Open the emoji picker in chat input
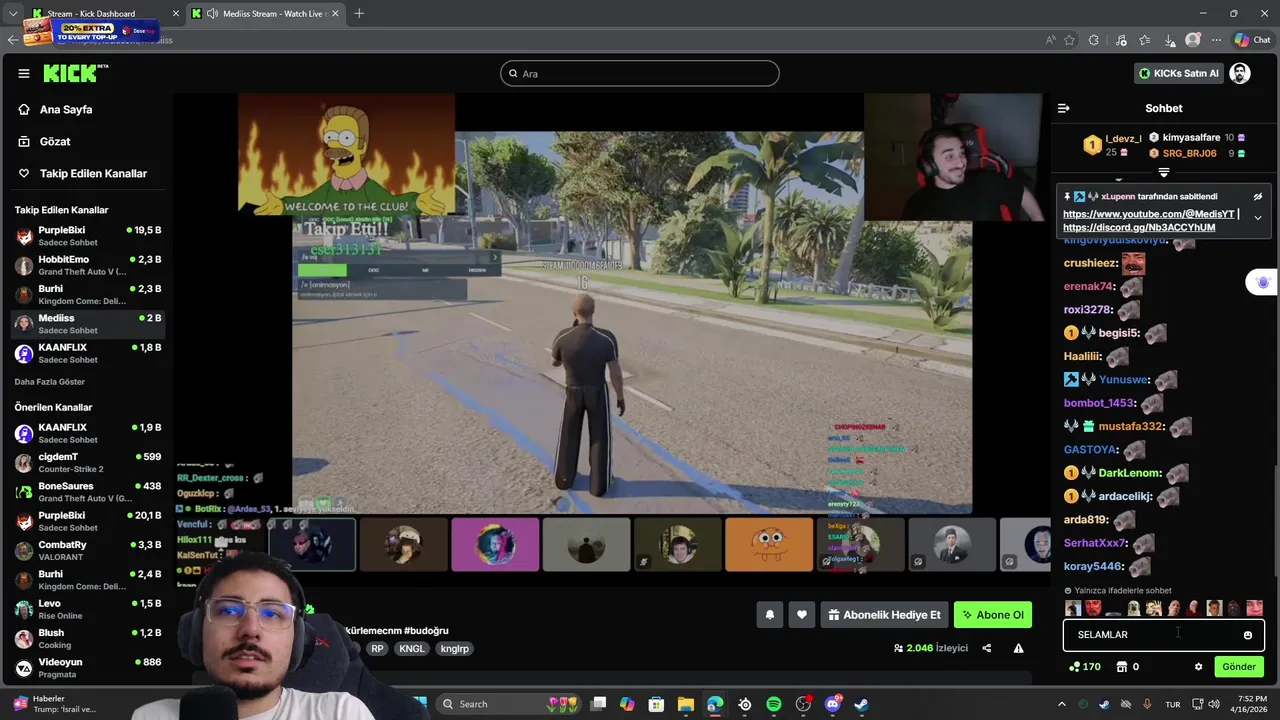The height and width of the screenshot is (720, 1280). 1247,635
